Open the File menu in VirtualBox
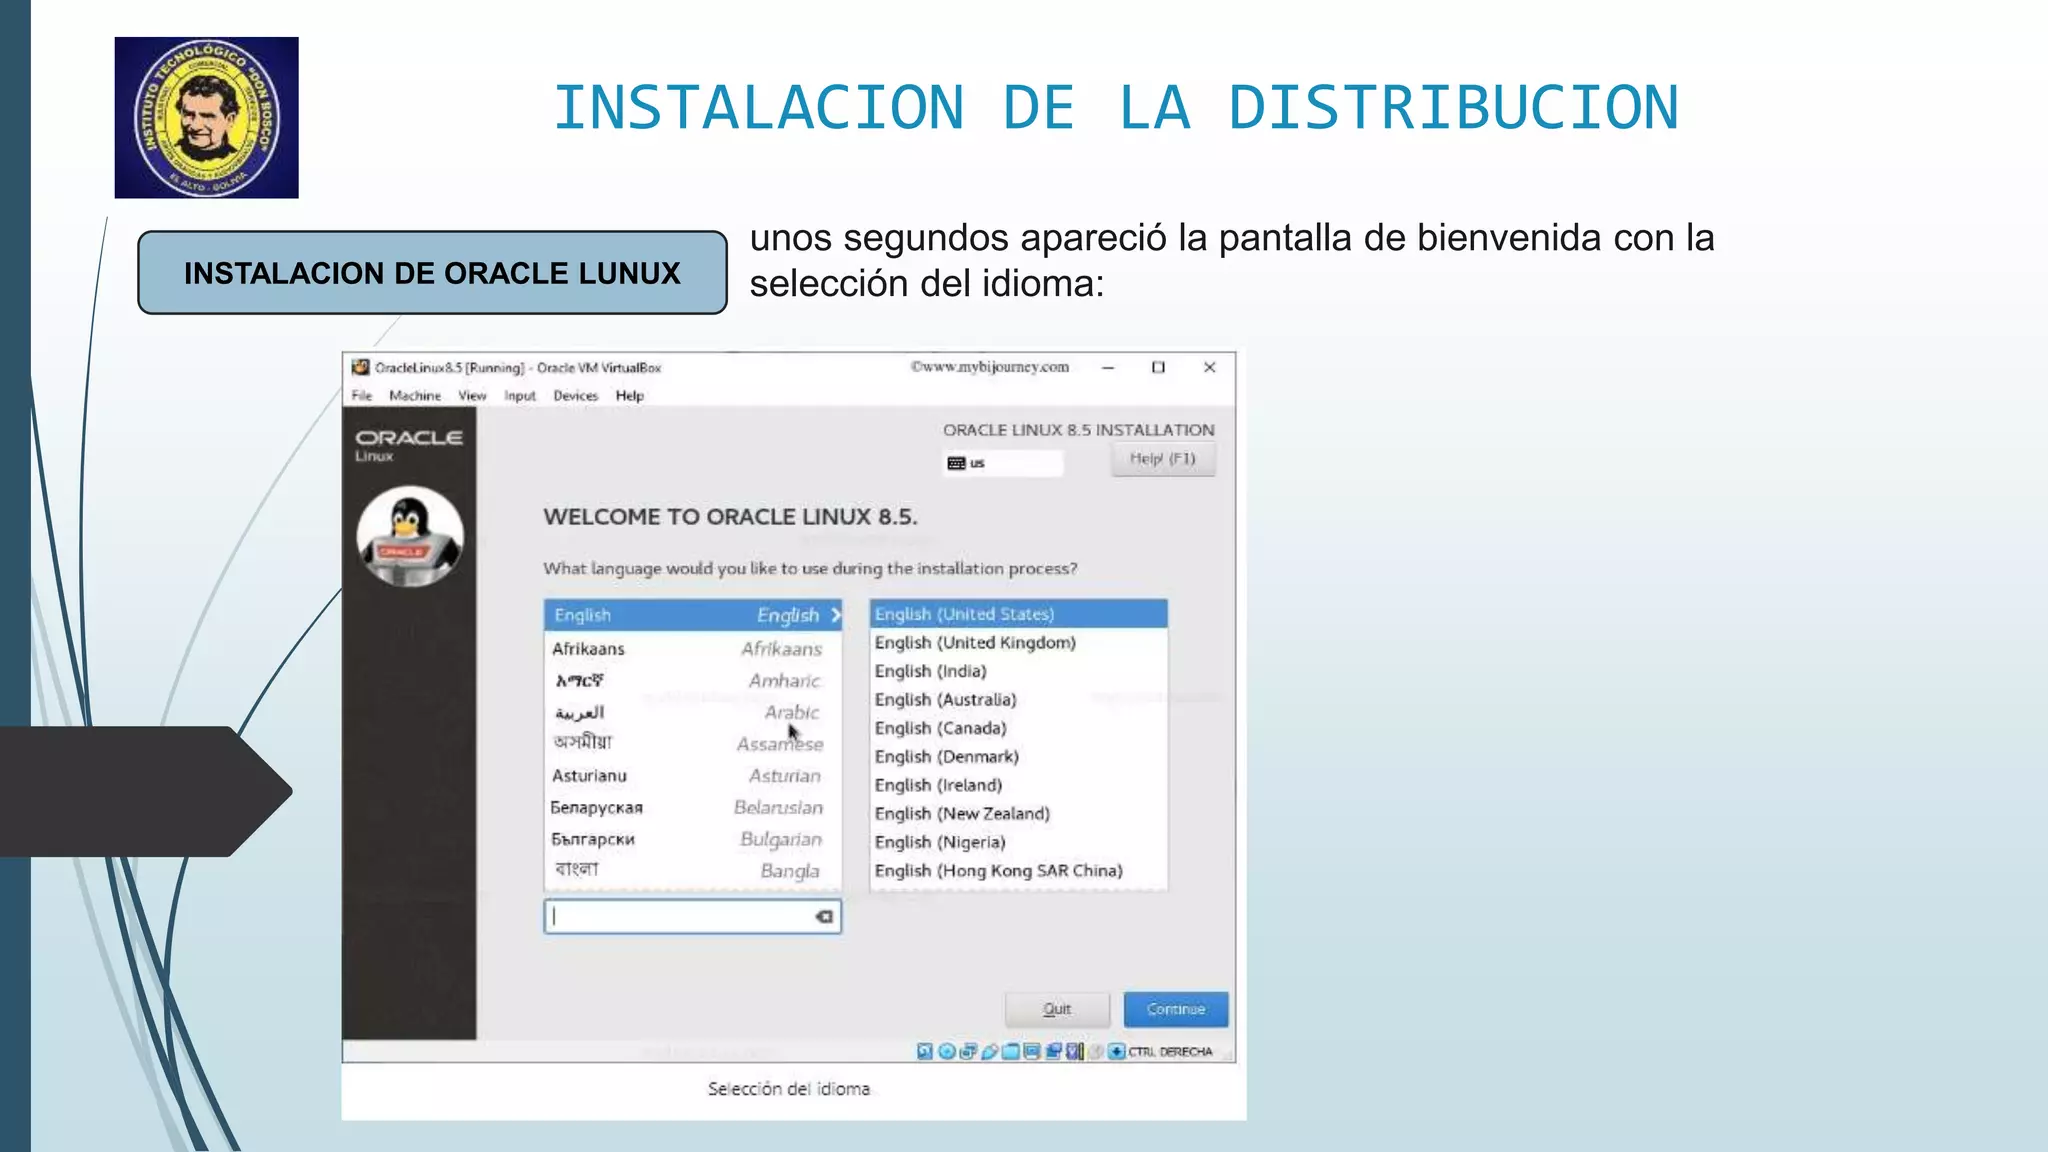Viewport: 2048px width, 1152px height. pyautogui.click(x=361, y=396)
